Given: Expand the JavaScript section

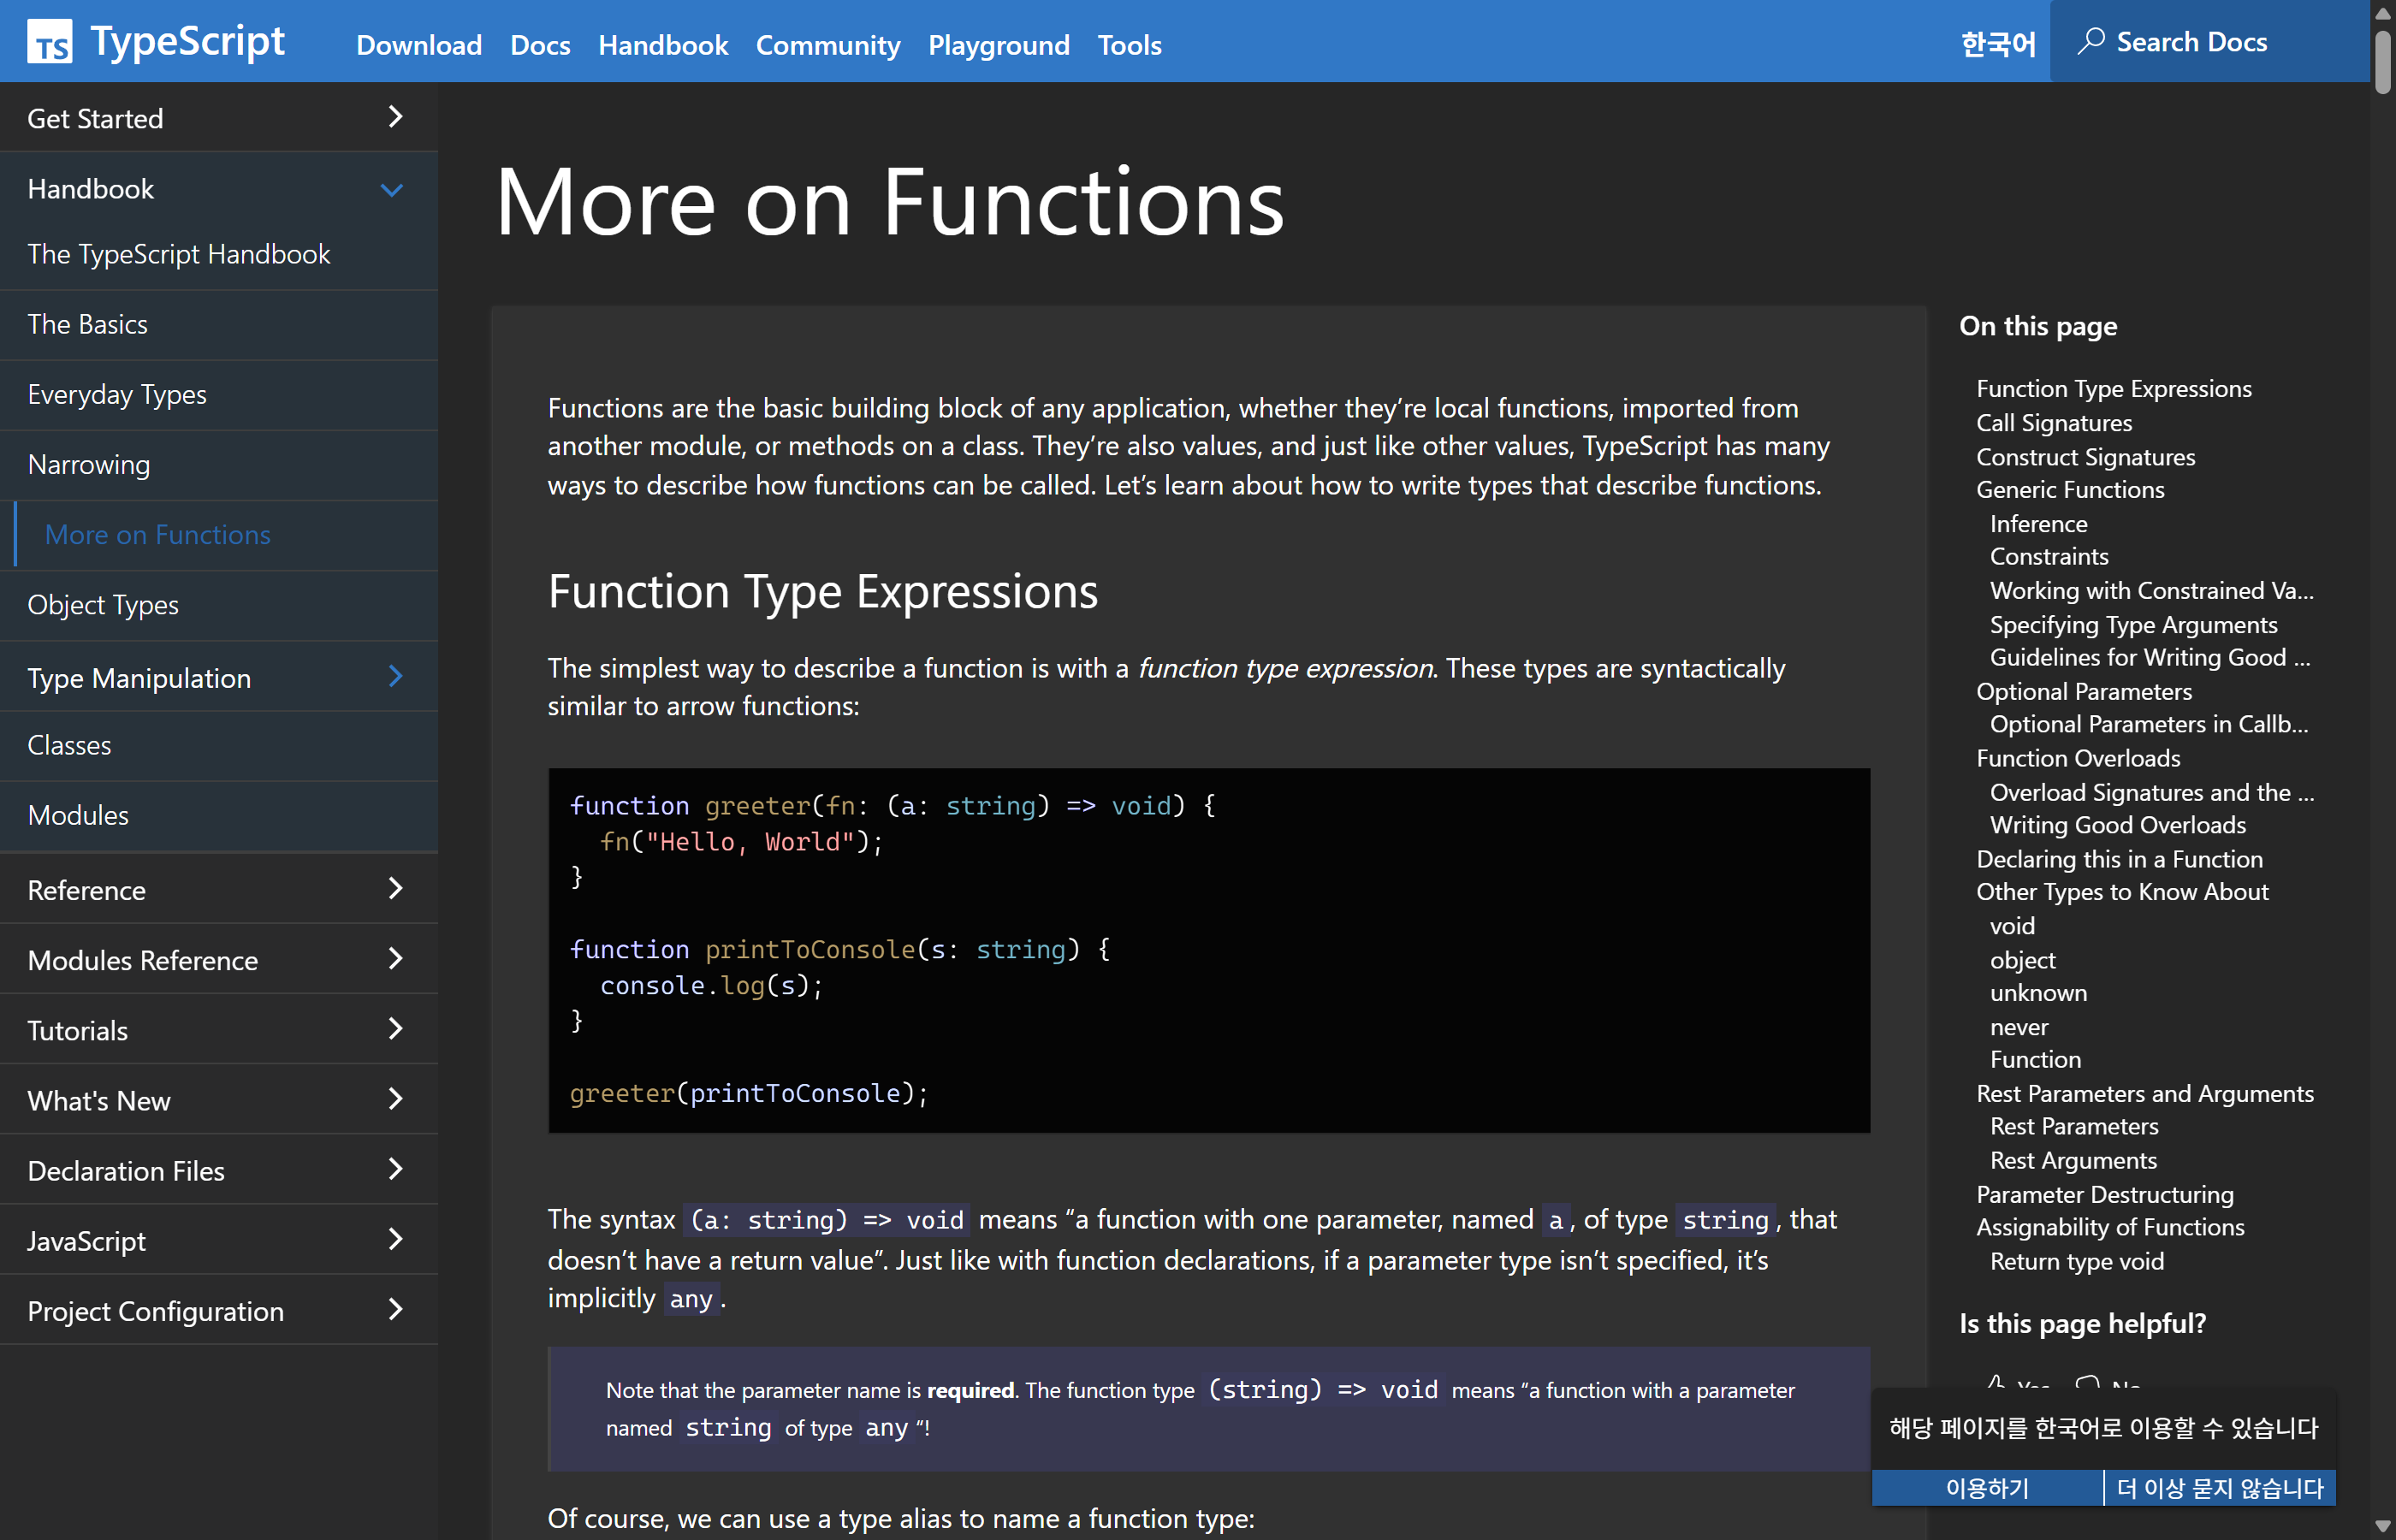Looking at the screenshot, I should [394, 1240].
